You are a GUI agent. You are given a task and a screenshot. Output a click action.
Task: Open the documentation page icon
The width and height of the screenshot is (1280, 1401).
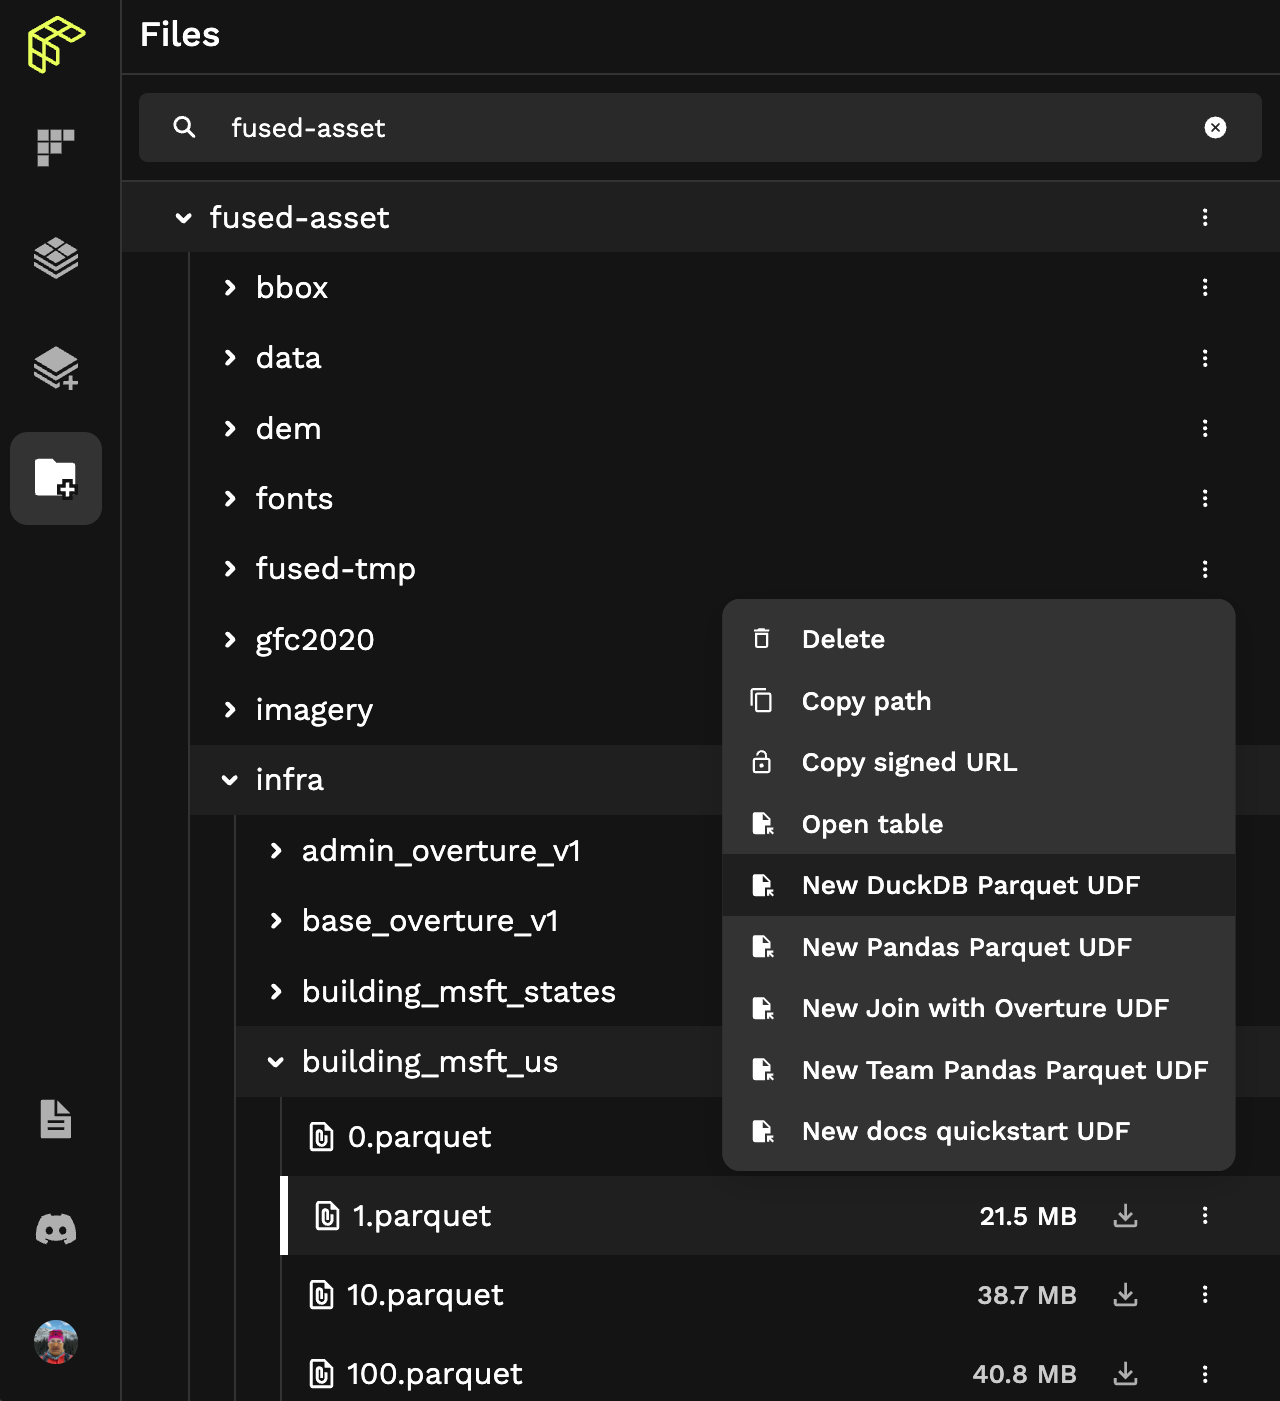click(56, 1119)
